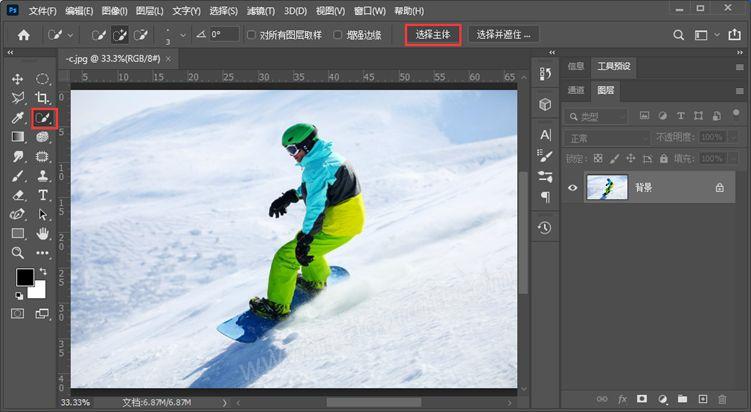Choose the New Selection brush mode
Image resolution: width=751 pixels, height=412 pixels.
coord(99,35)
